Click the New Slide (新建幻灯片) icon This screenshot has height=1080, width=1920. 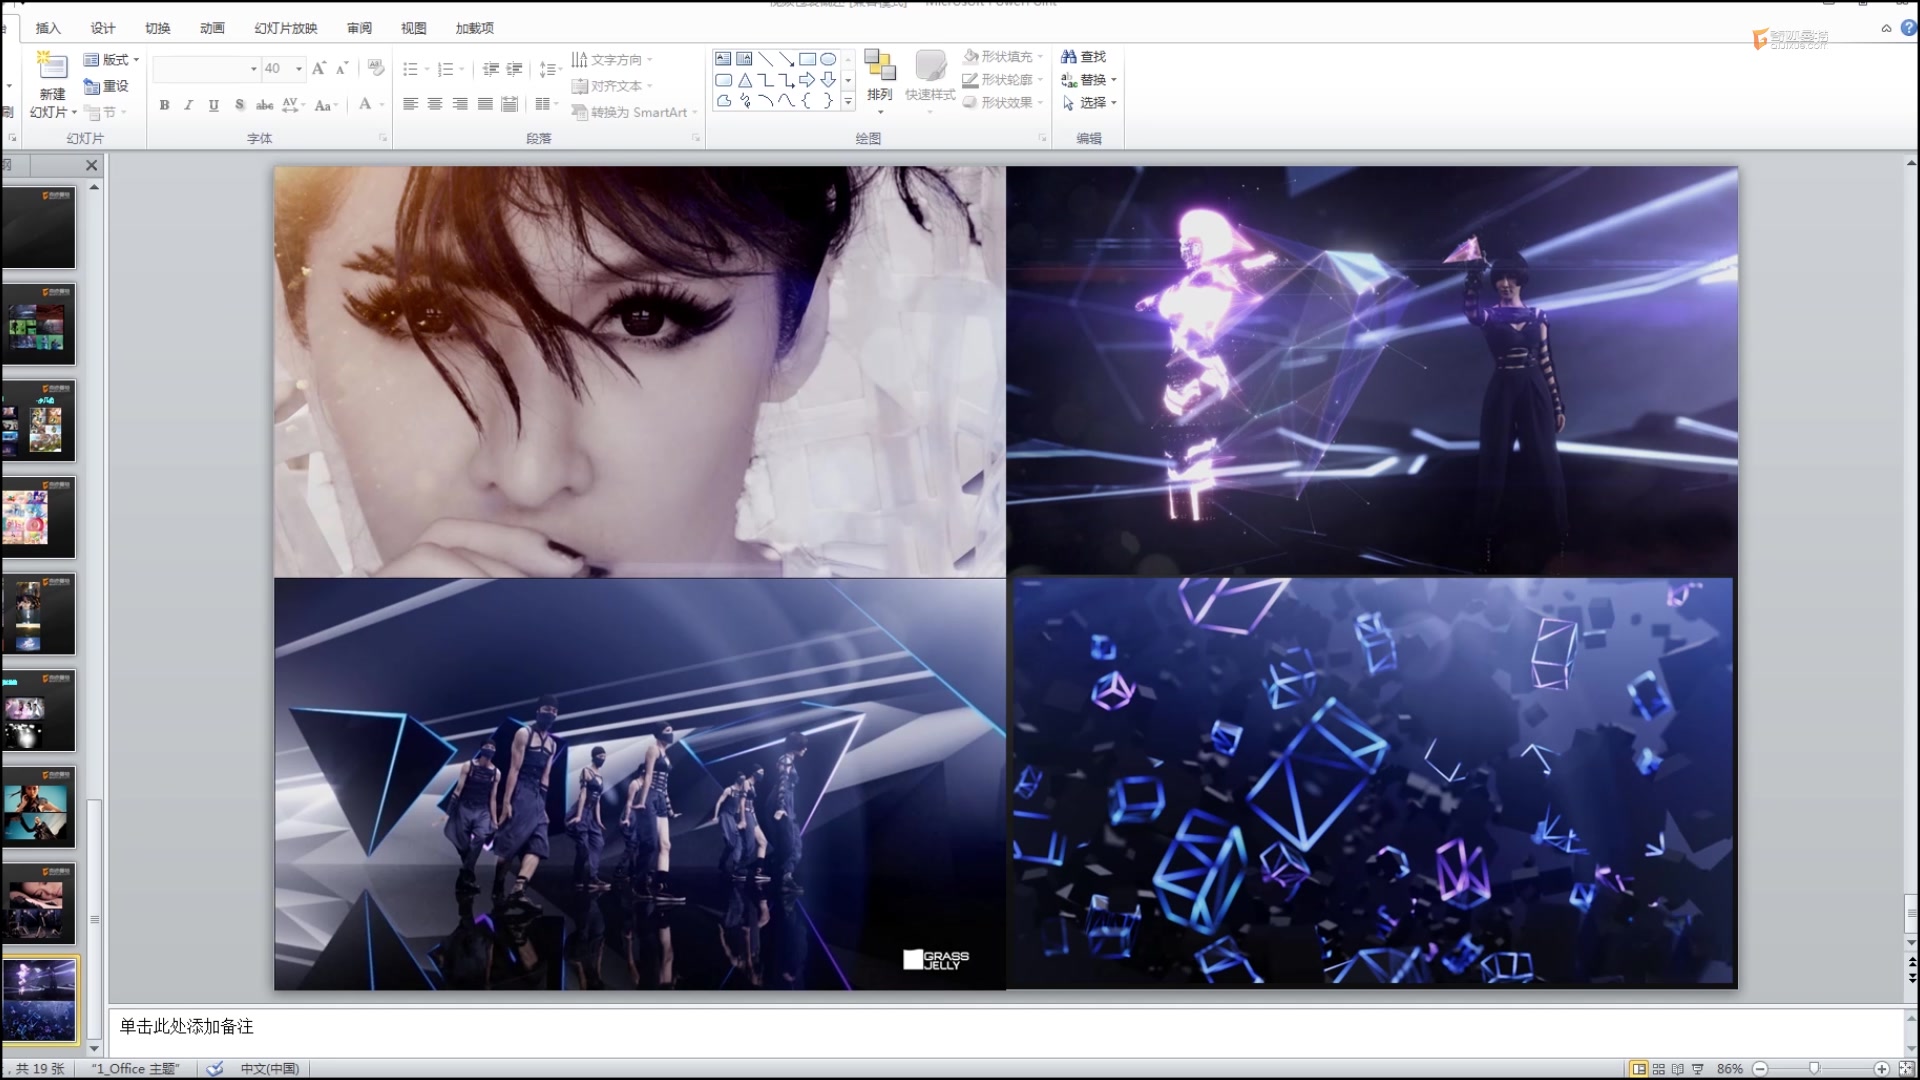[x=52, y=67]
